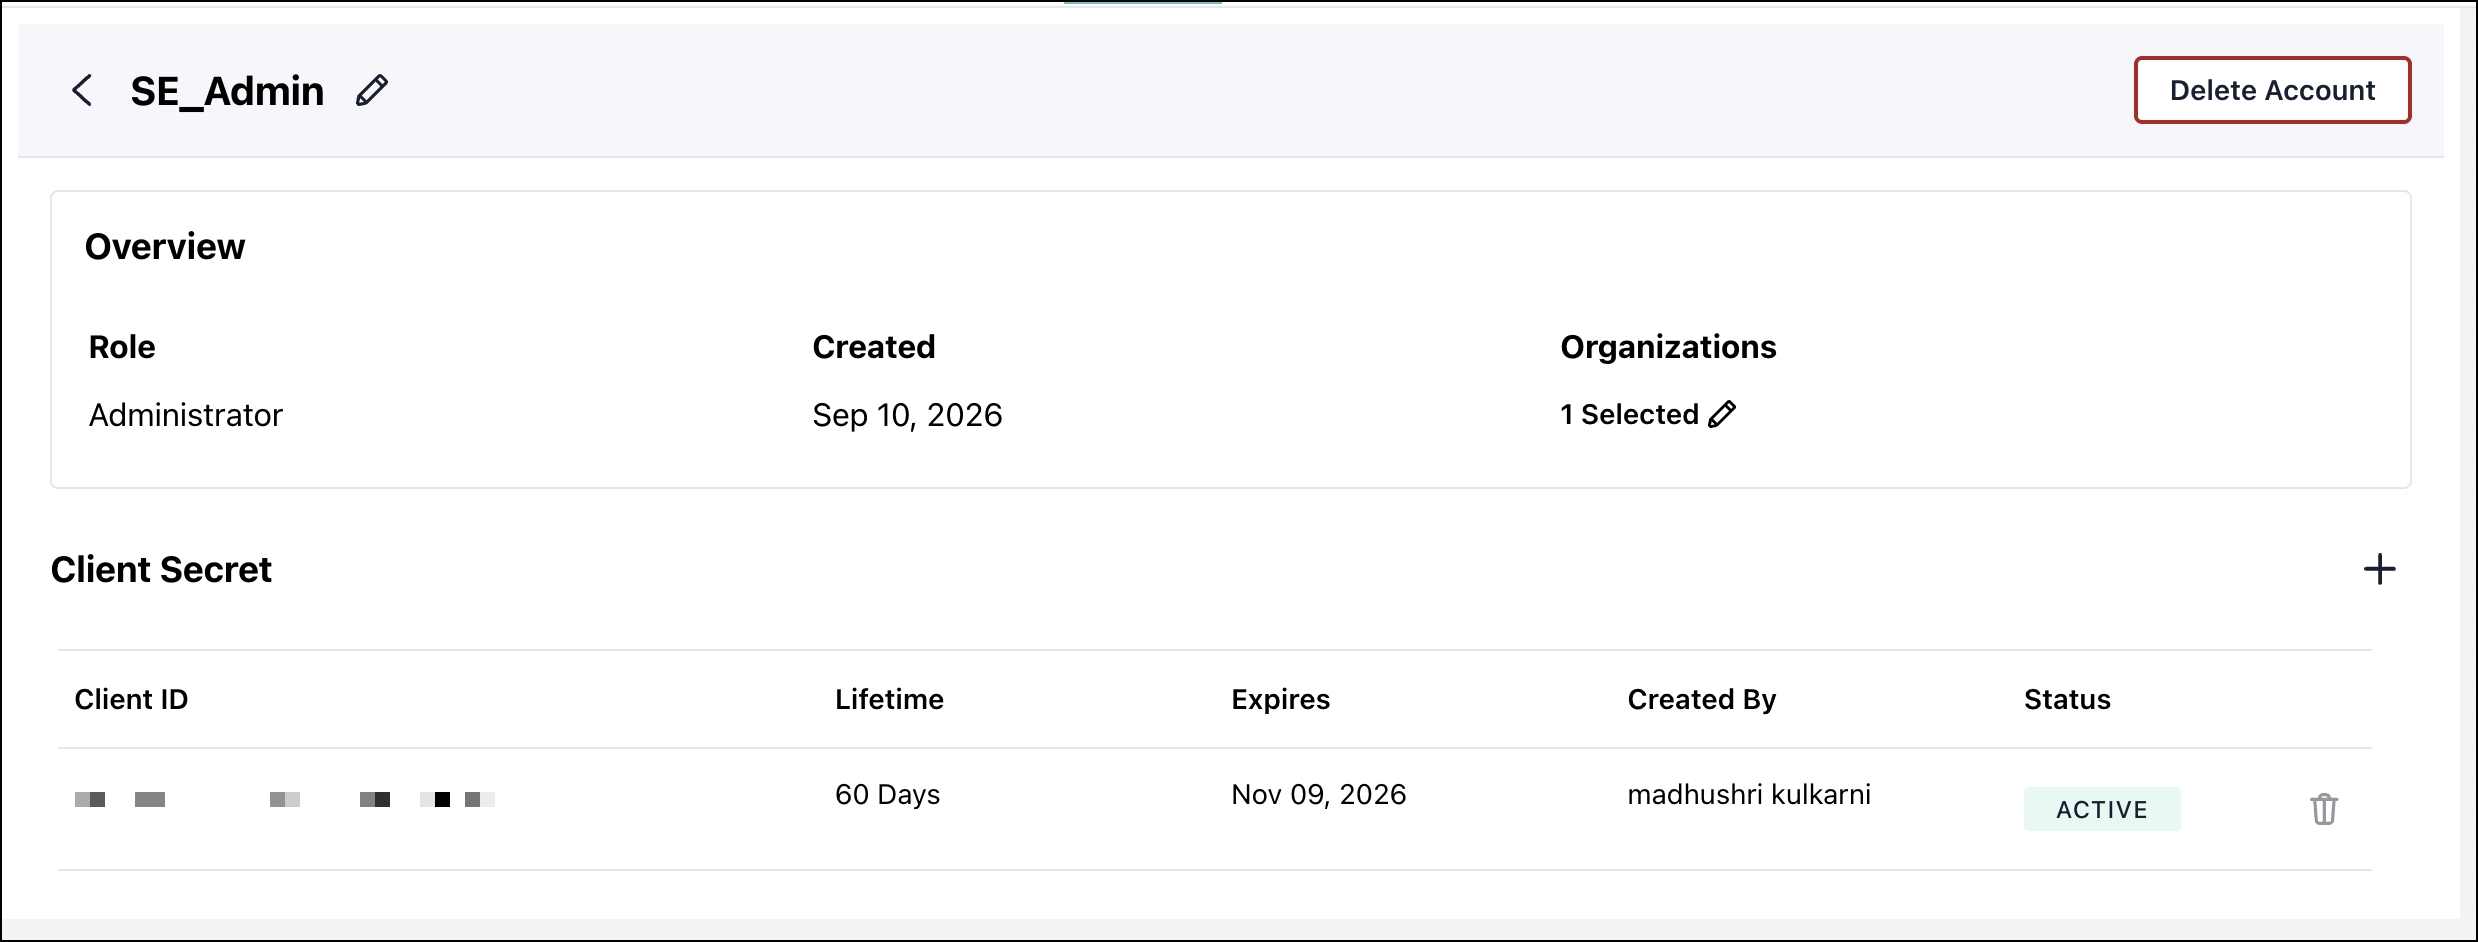
Task: Click the masked Client ID value
Action: click(285, 799)
